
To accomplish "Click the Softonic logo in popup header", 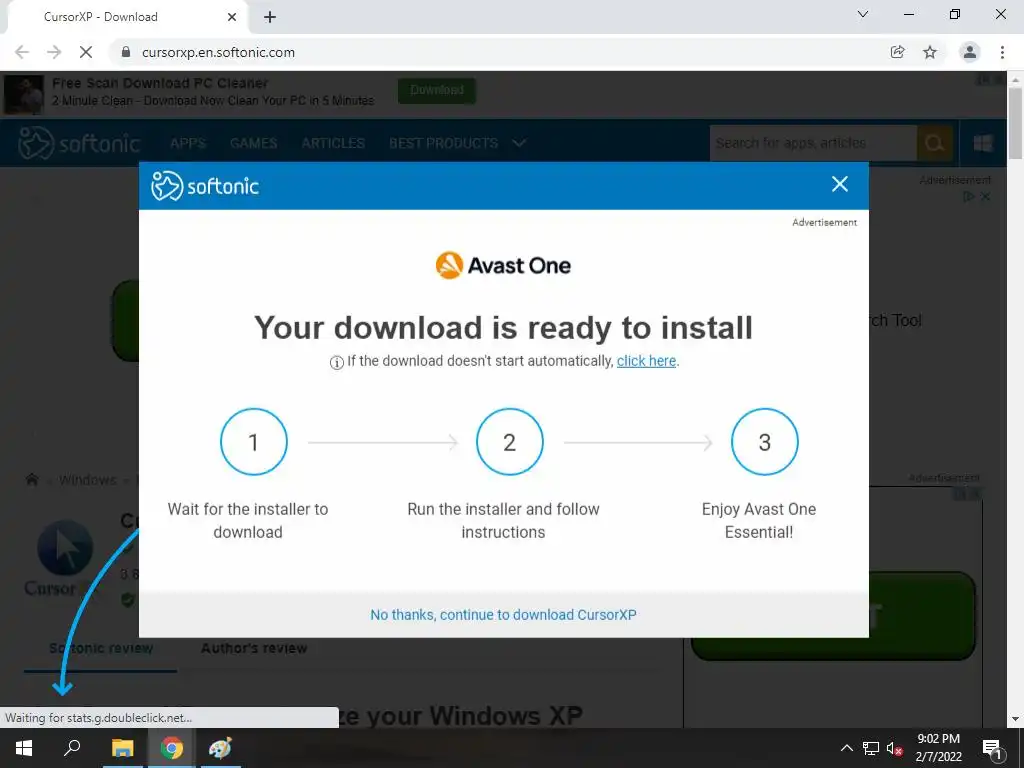I will (204, 186).
